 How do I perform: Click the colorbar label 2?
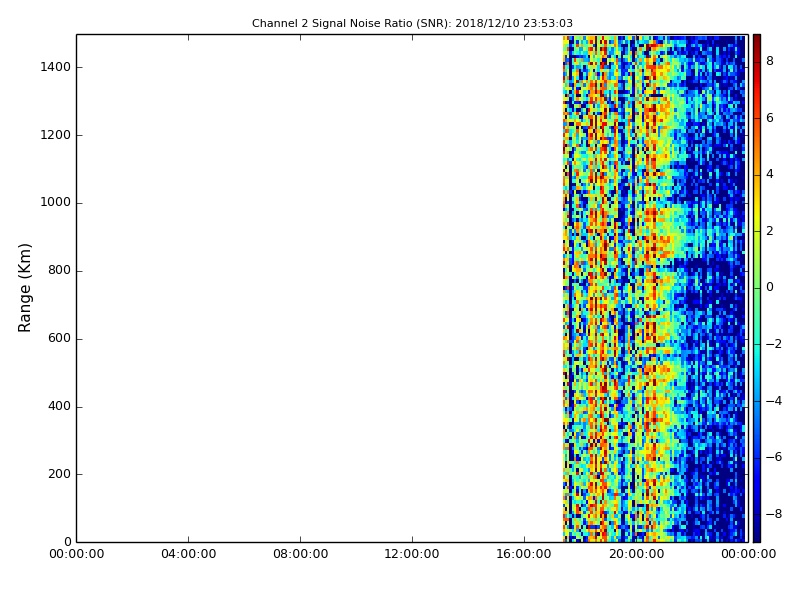click(x=770, y=231)
